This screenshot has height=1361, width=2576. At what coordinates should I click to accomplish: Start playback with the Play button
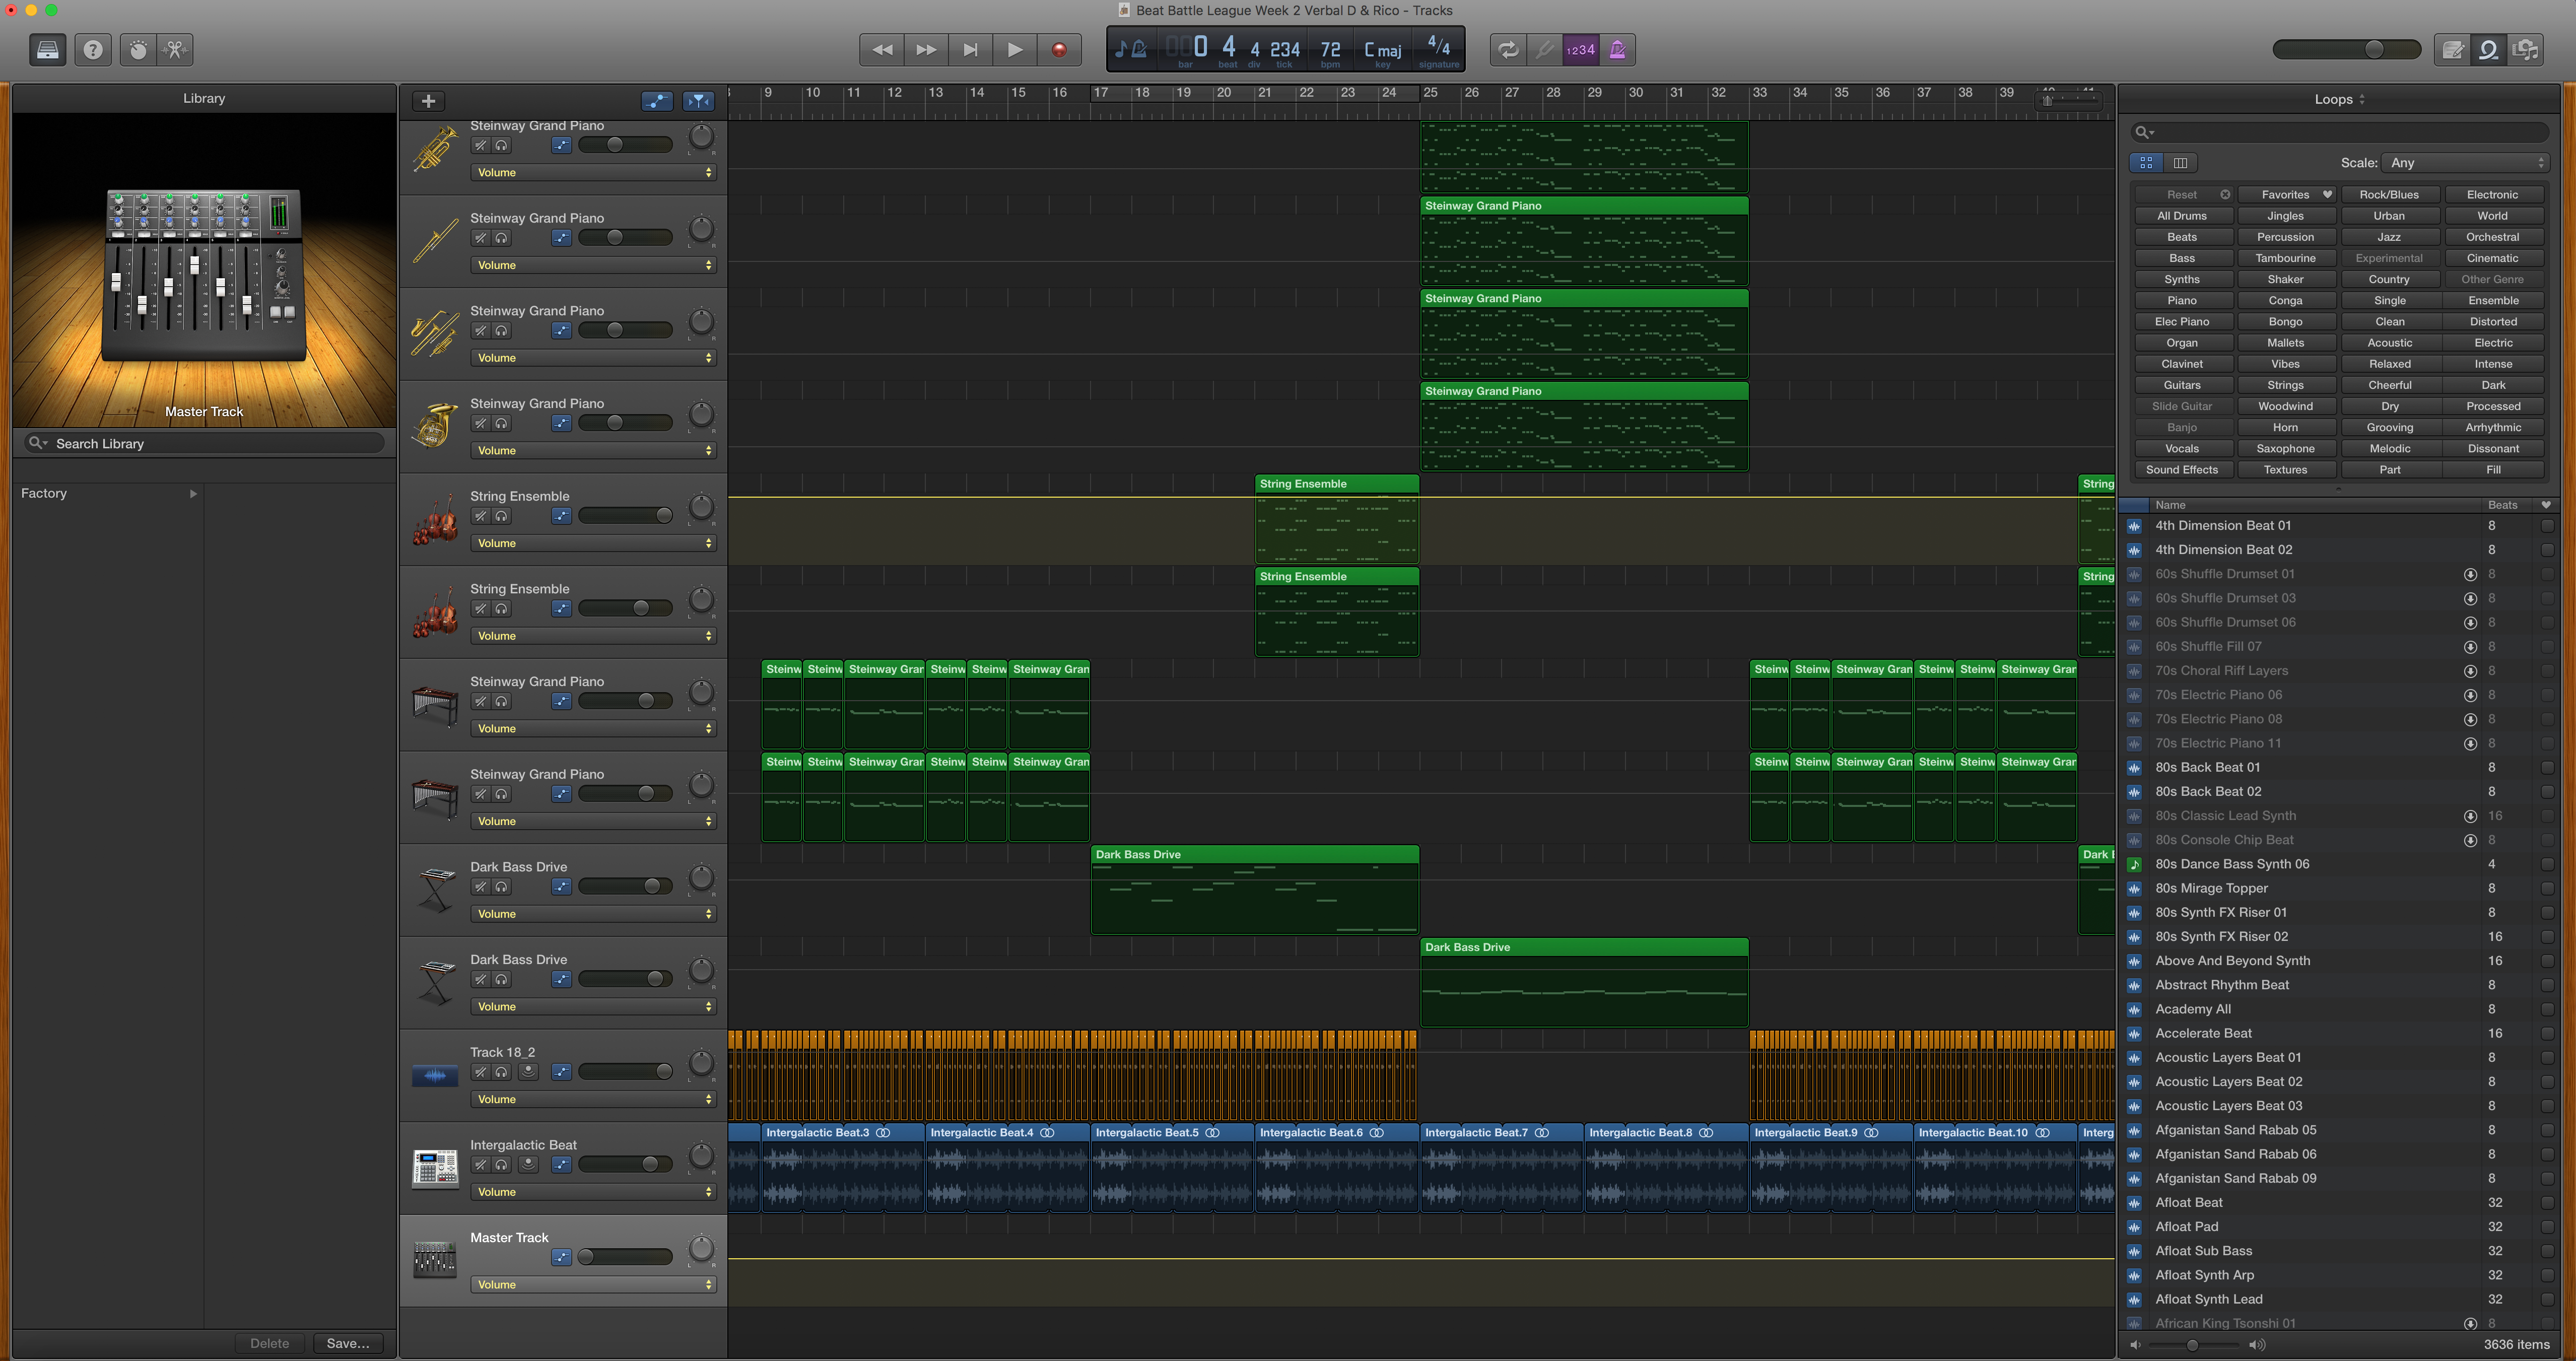(1014, 50)
